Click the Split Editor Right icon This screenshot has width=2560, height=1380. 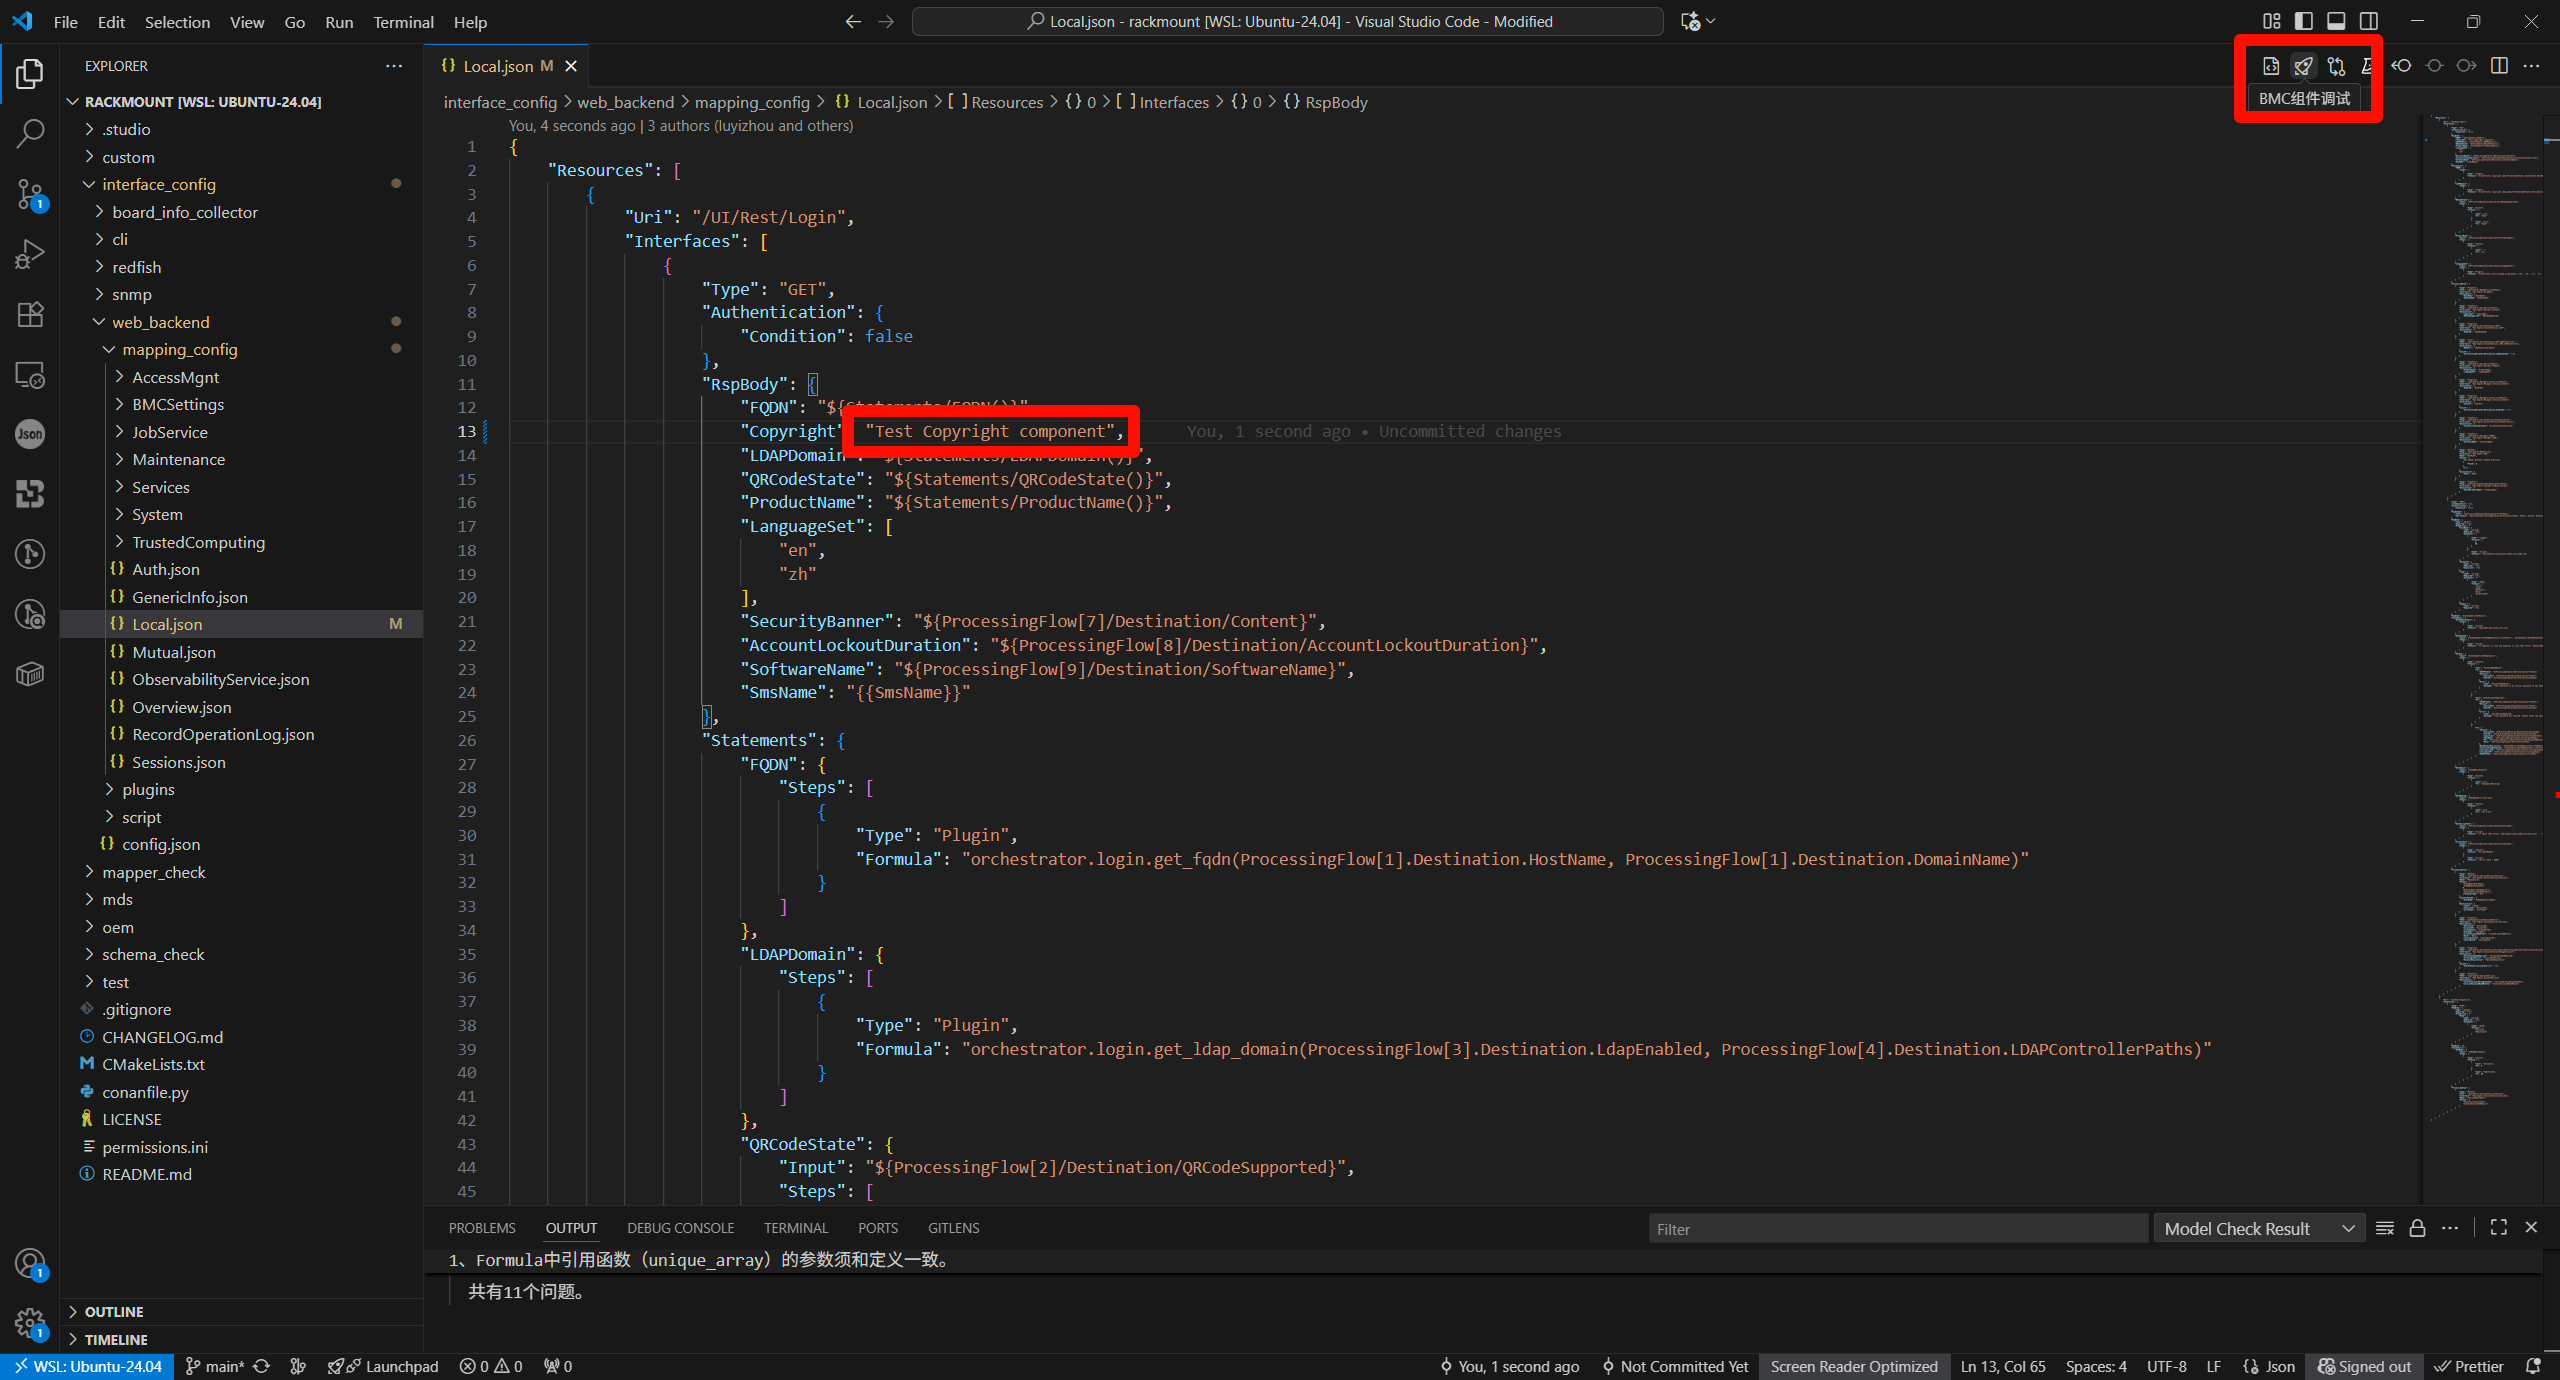(2499, 66)
